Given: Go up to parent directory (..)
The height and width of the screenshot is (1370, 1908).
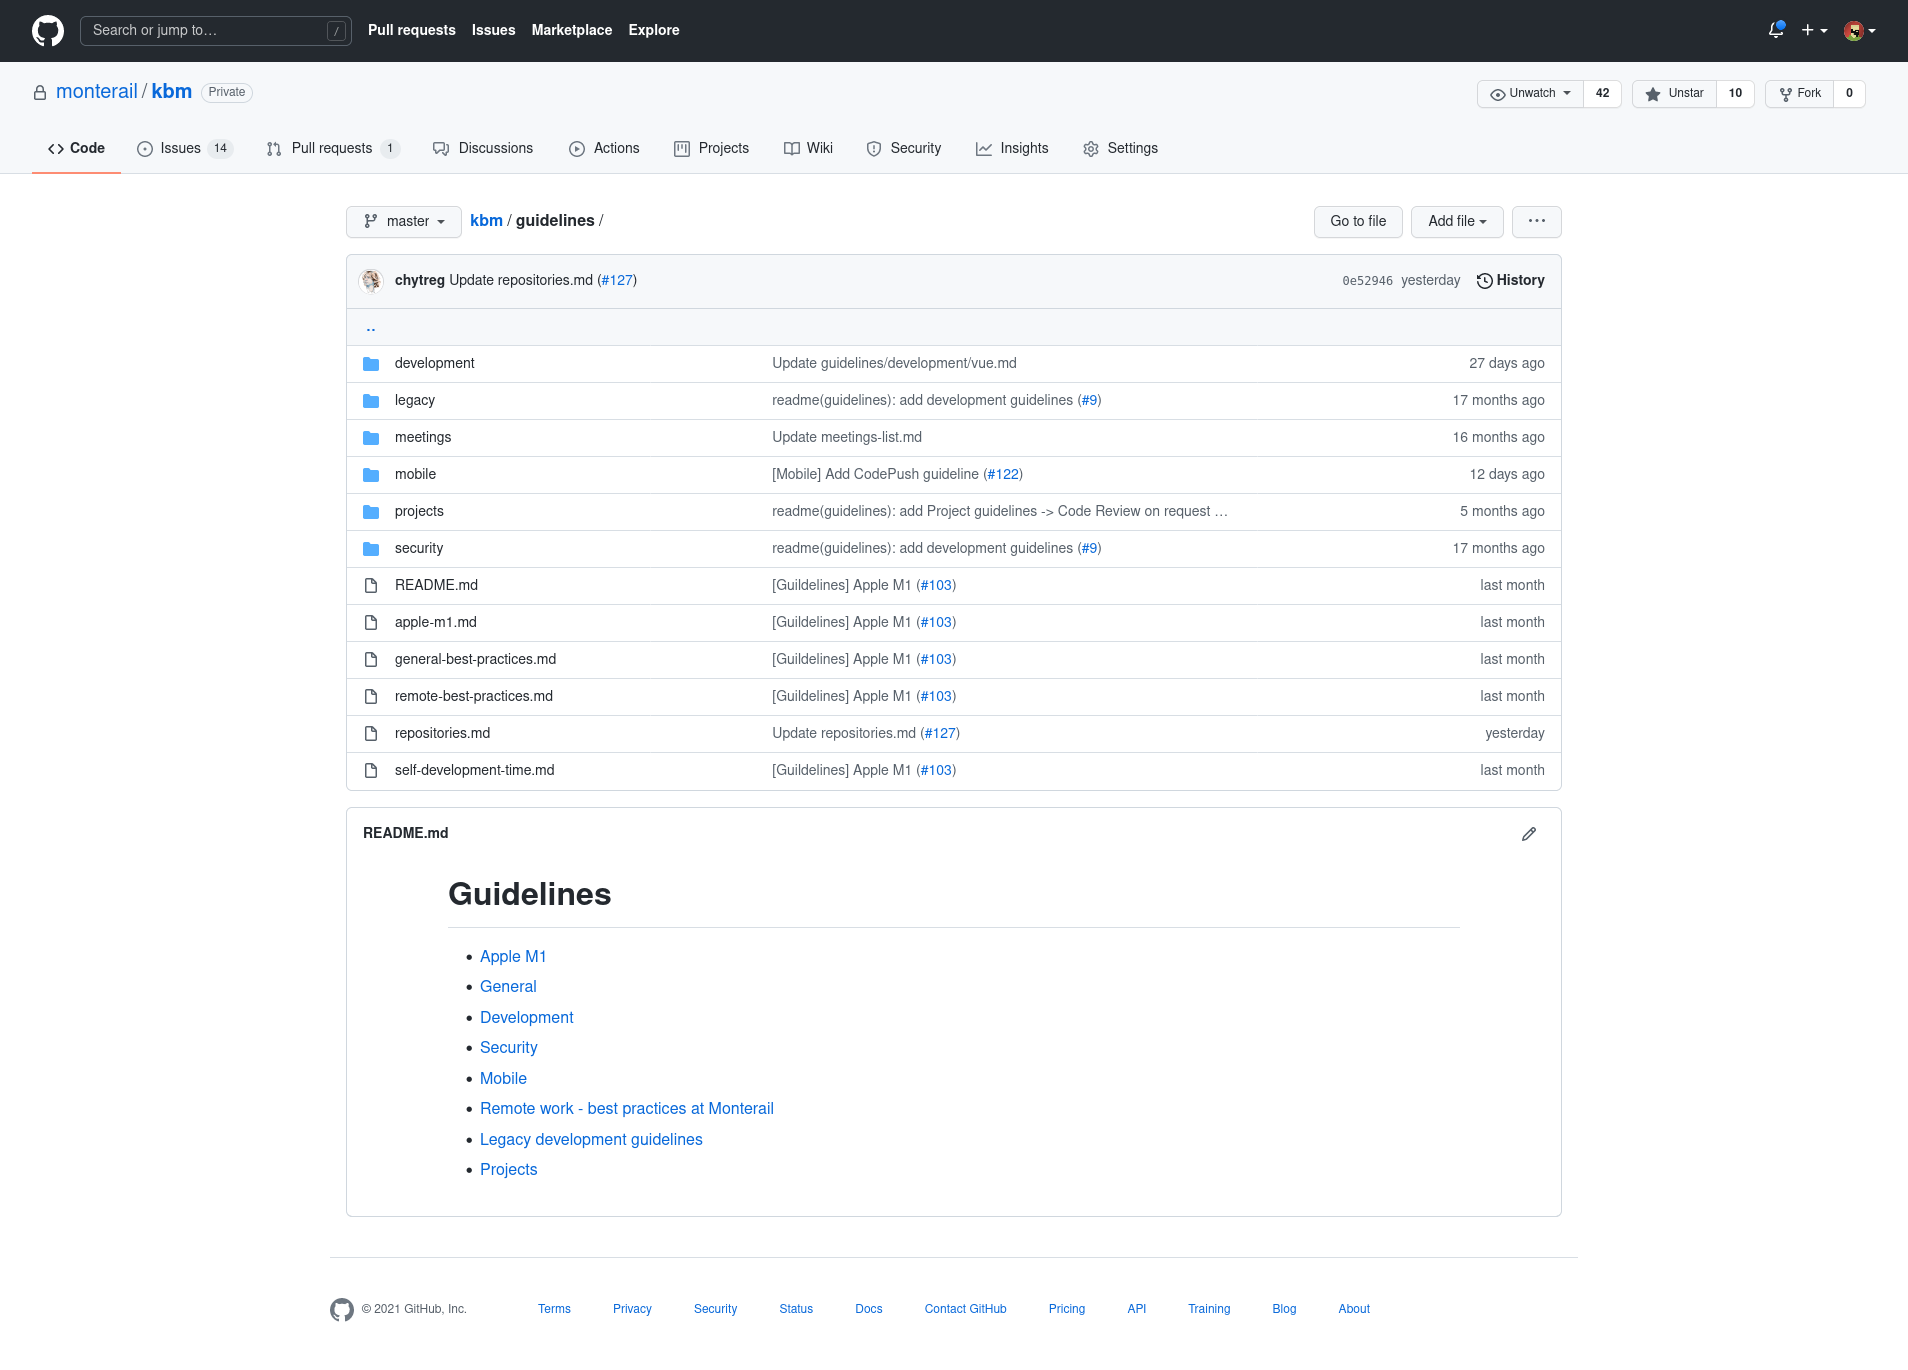Looking at the screenshot, I should coord(371,327).
